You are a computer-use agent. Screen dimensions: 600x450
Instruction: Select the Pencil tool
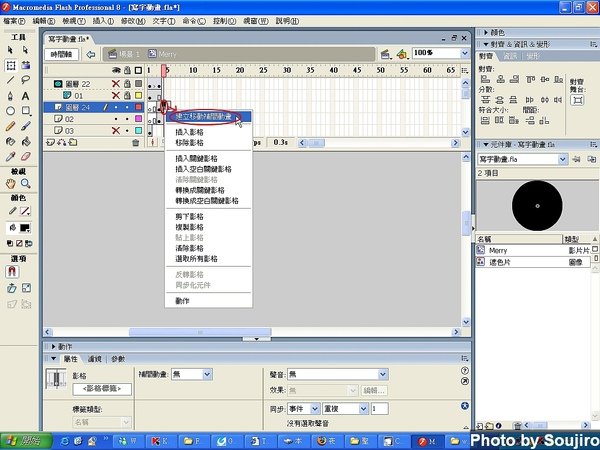[x=10, y=126]
